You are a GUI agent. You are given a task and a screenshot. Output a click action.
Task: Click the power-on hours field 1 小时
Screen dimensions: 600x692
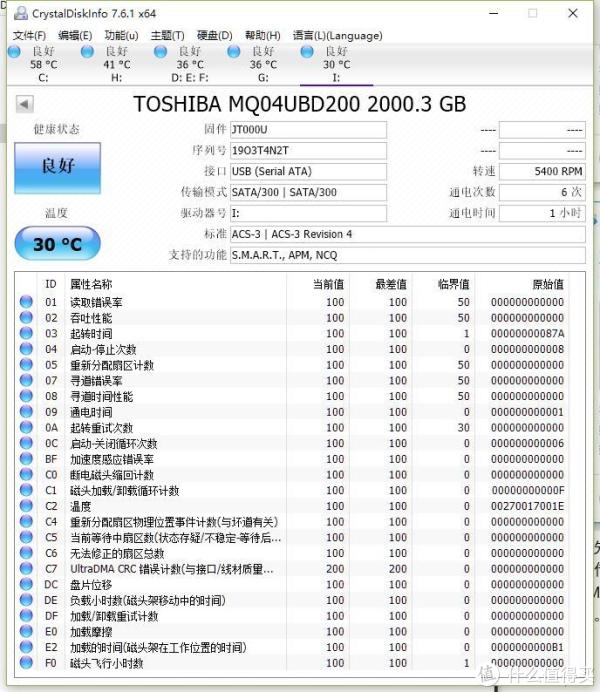point(542,214)
